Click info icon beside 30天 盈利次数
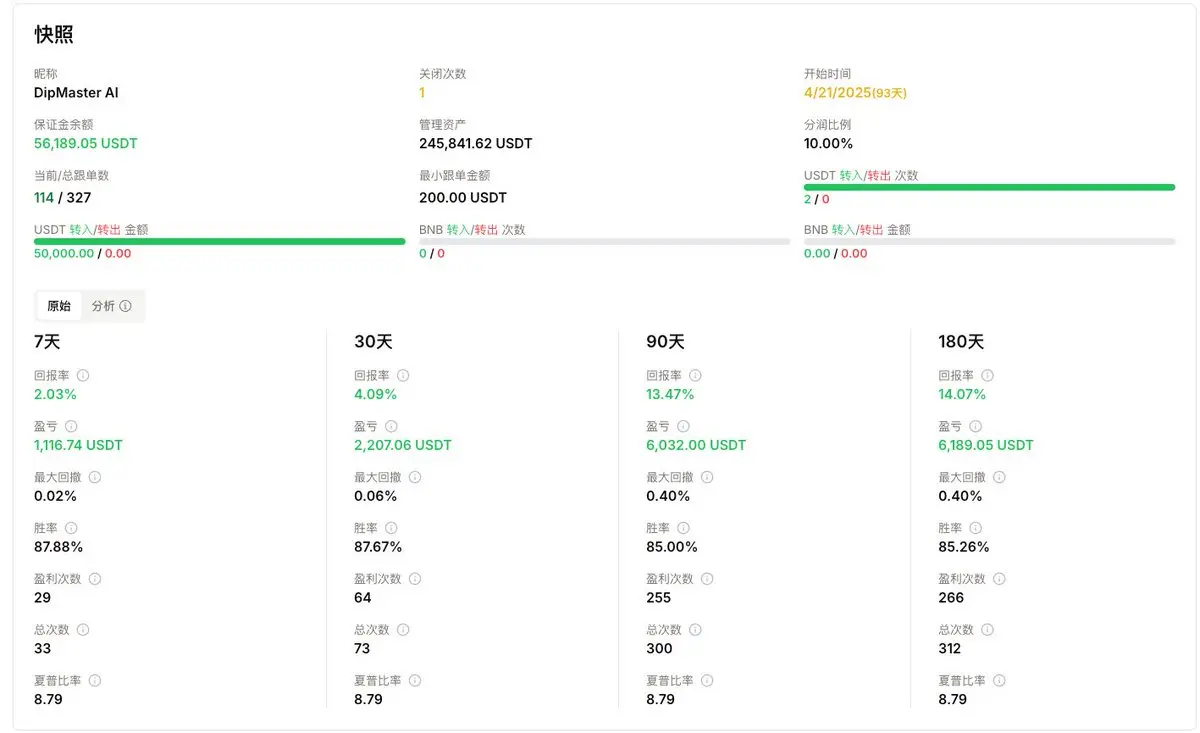The height and width of the screenshot is (733, 1200). point(415,579)
